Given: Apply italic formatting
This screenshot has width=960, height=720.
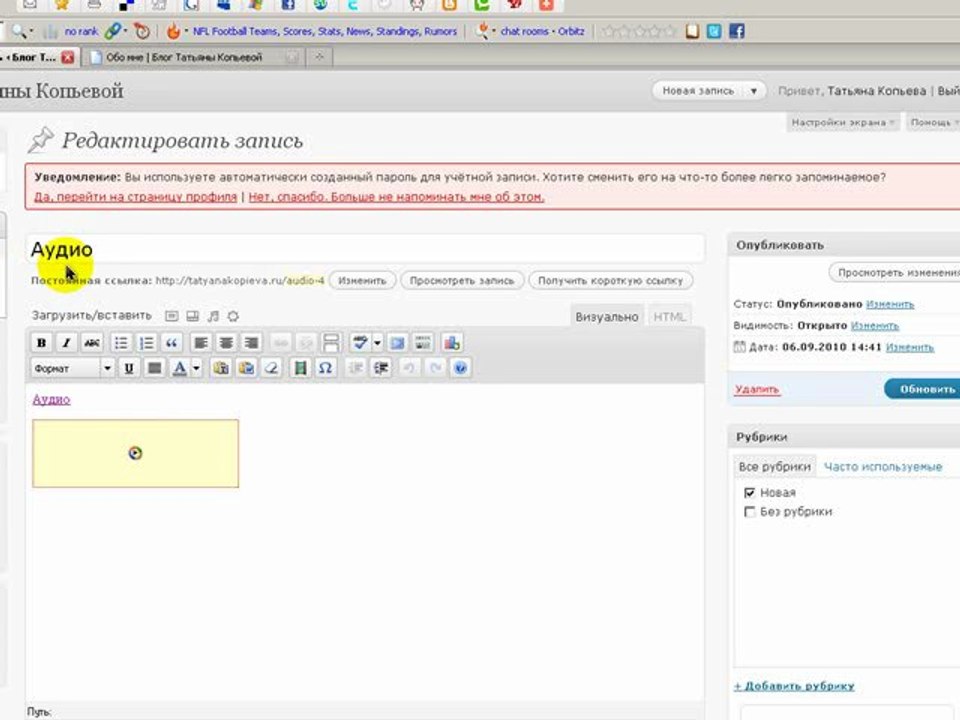Looking at the screenshot, I should pyautogui.click(x=66, y=343).
